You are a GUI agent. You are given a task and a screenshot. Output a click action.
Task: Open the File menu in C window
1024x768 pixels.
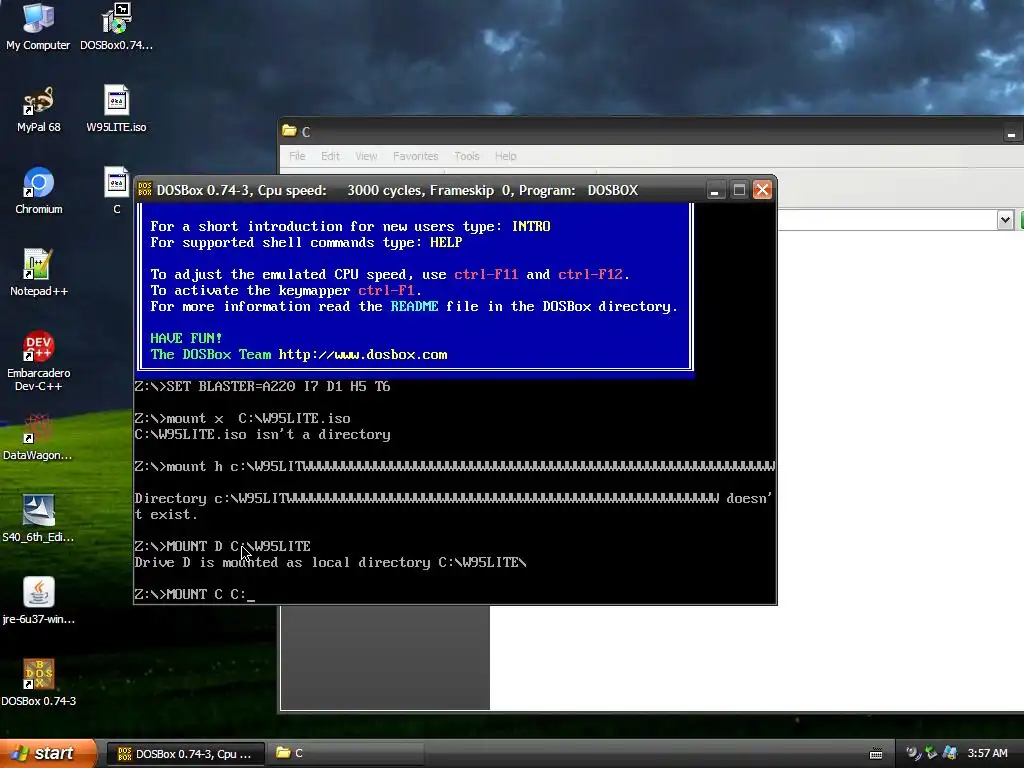[297, 156]
